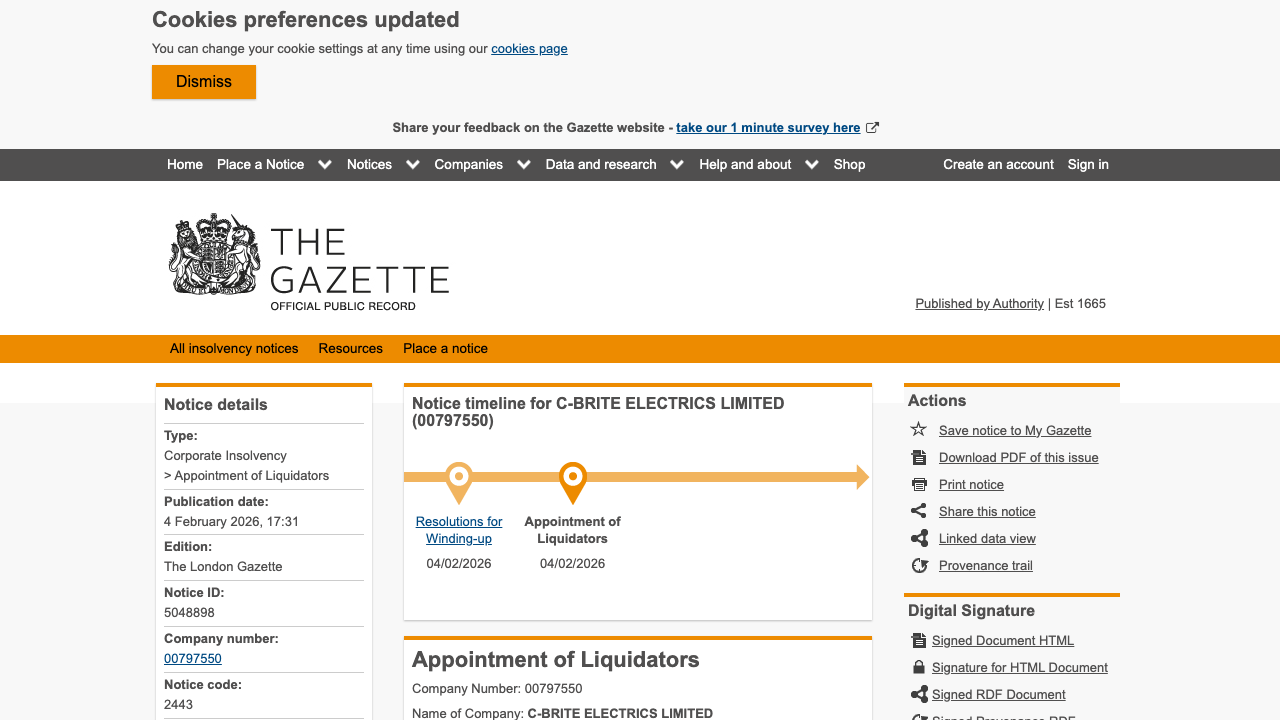
Task: Select the Signed RDF Document share-style icon
Action: [x=918, y=694]
